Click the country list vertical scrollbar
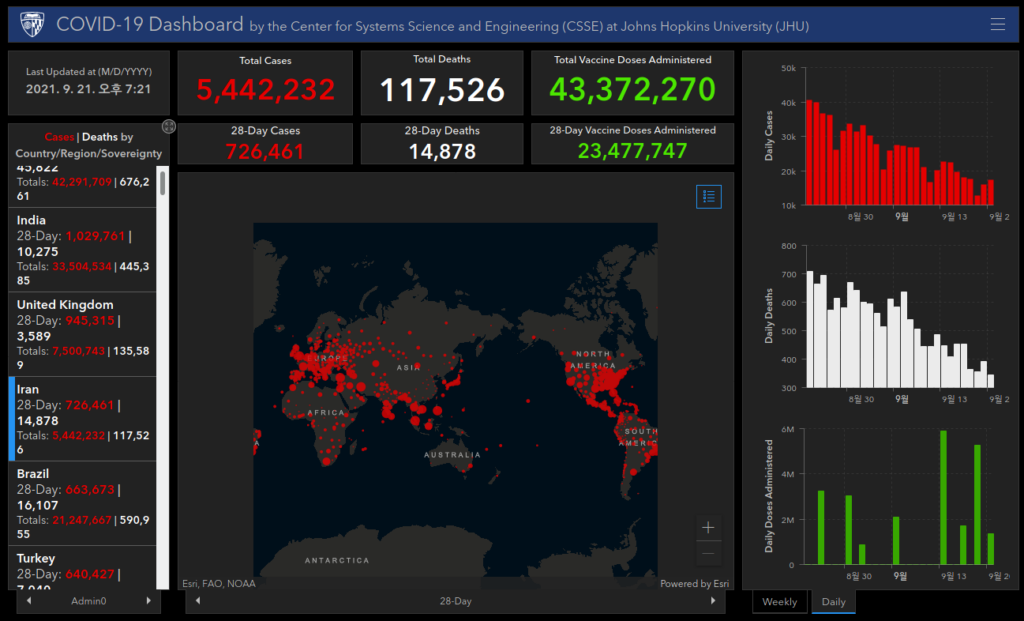This screenshot has width=1024, height=621. point(163,377)
